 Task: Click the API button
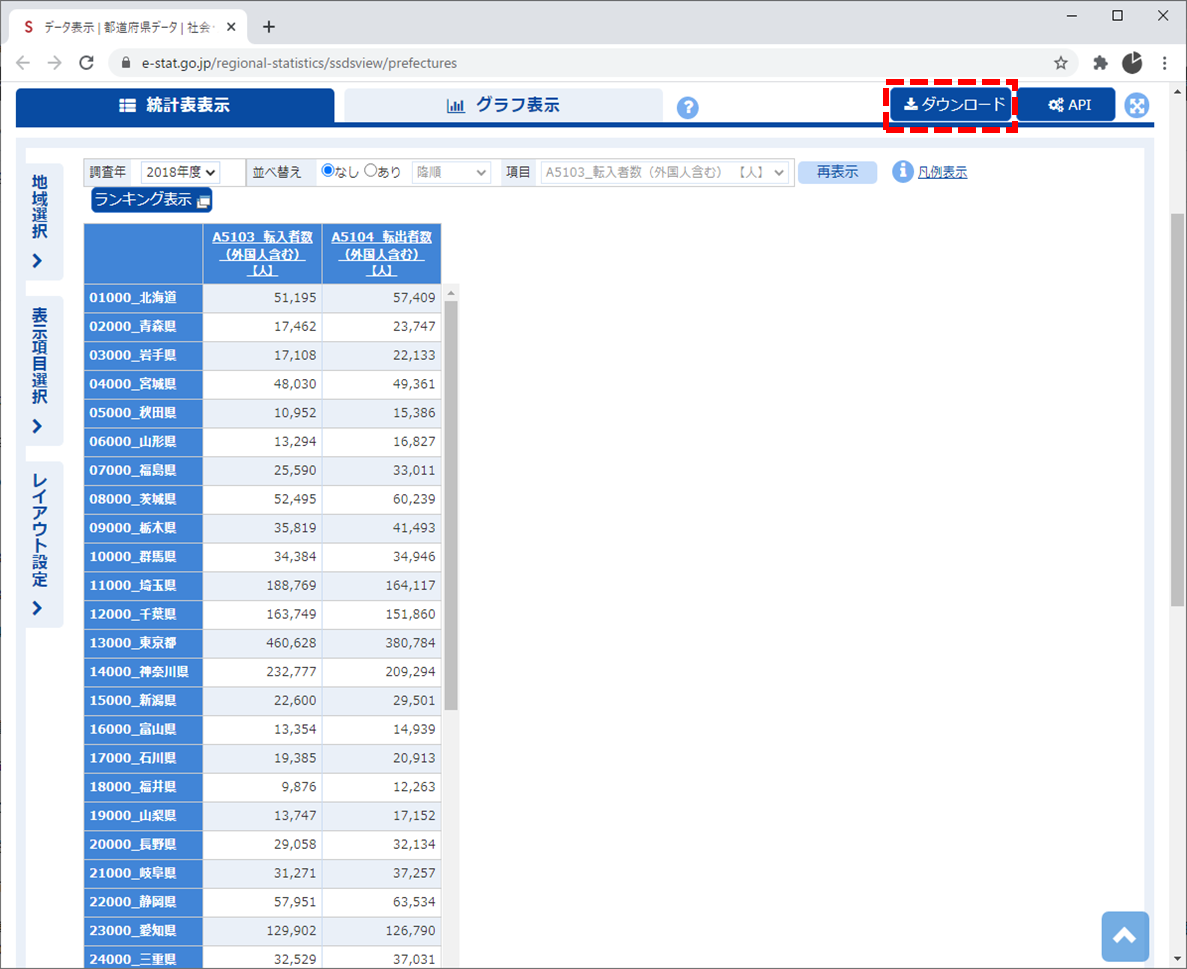[1066, 104]
